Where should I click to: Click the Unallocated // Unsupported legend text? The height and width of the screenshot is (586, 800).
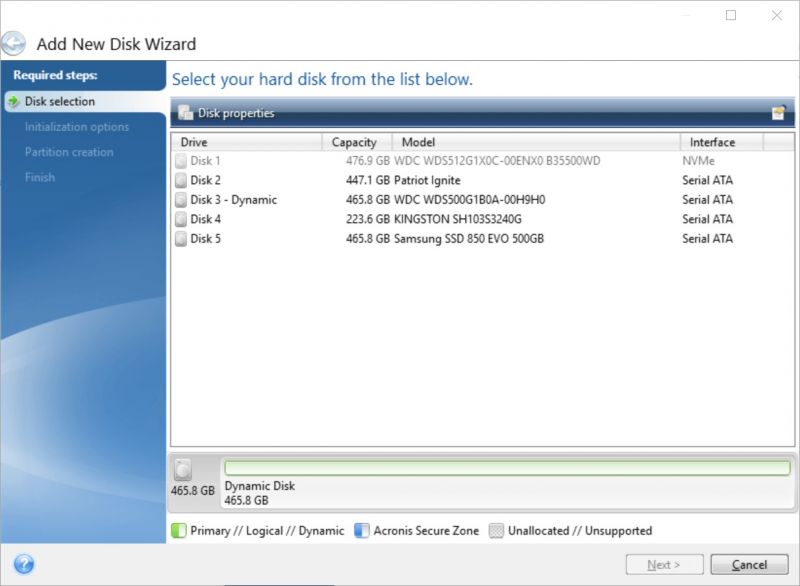click(x=580, y=530)
